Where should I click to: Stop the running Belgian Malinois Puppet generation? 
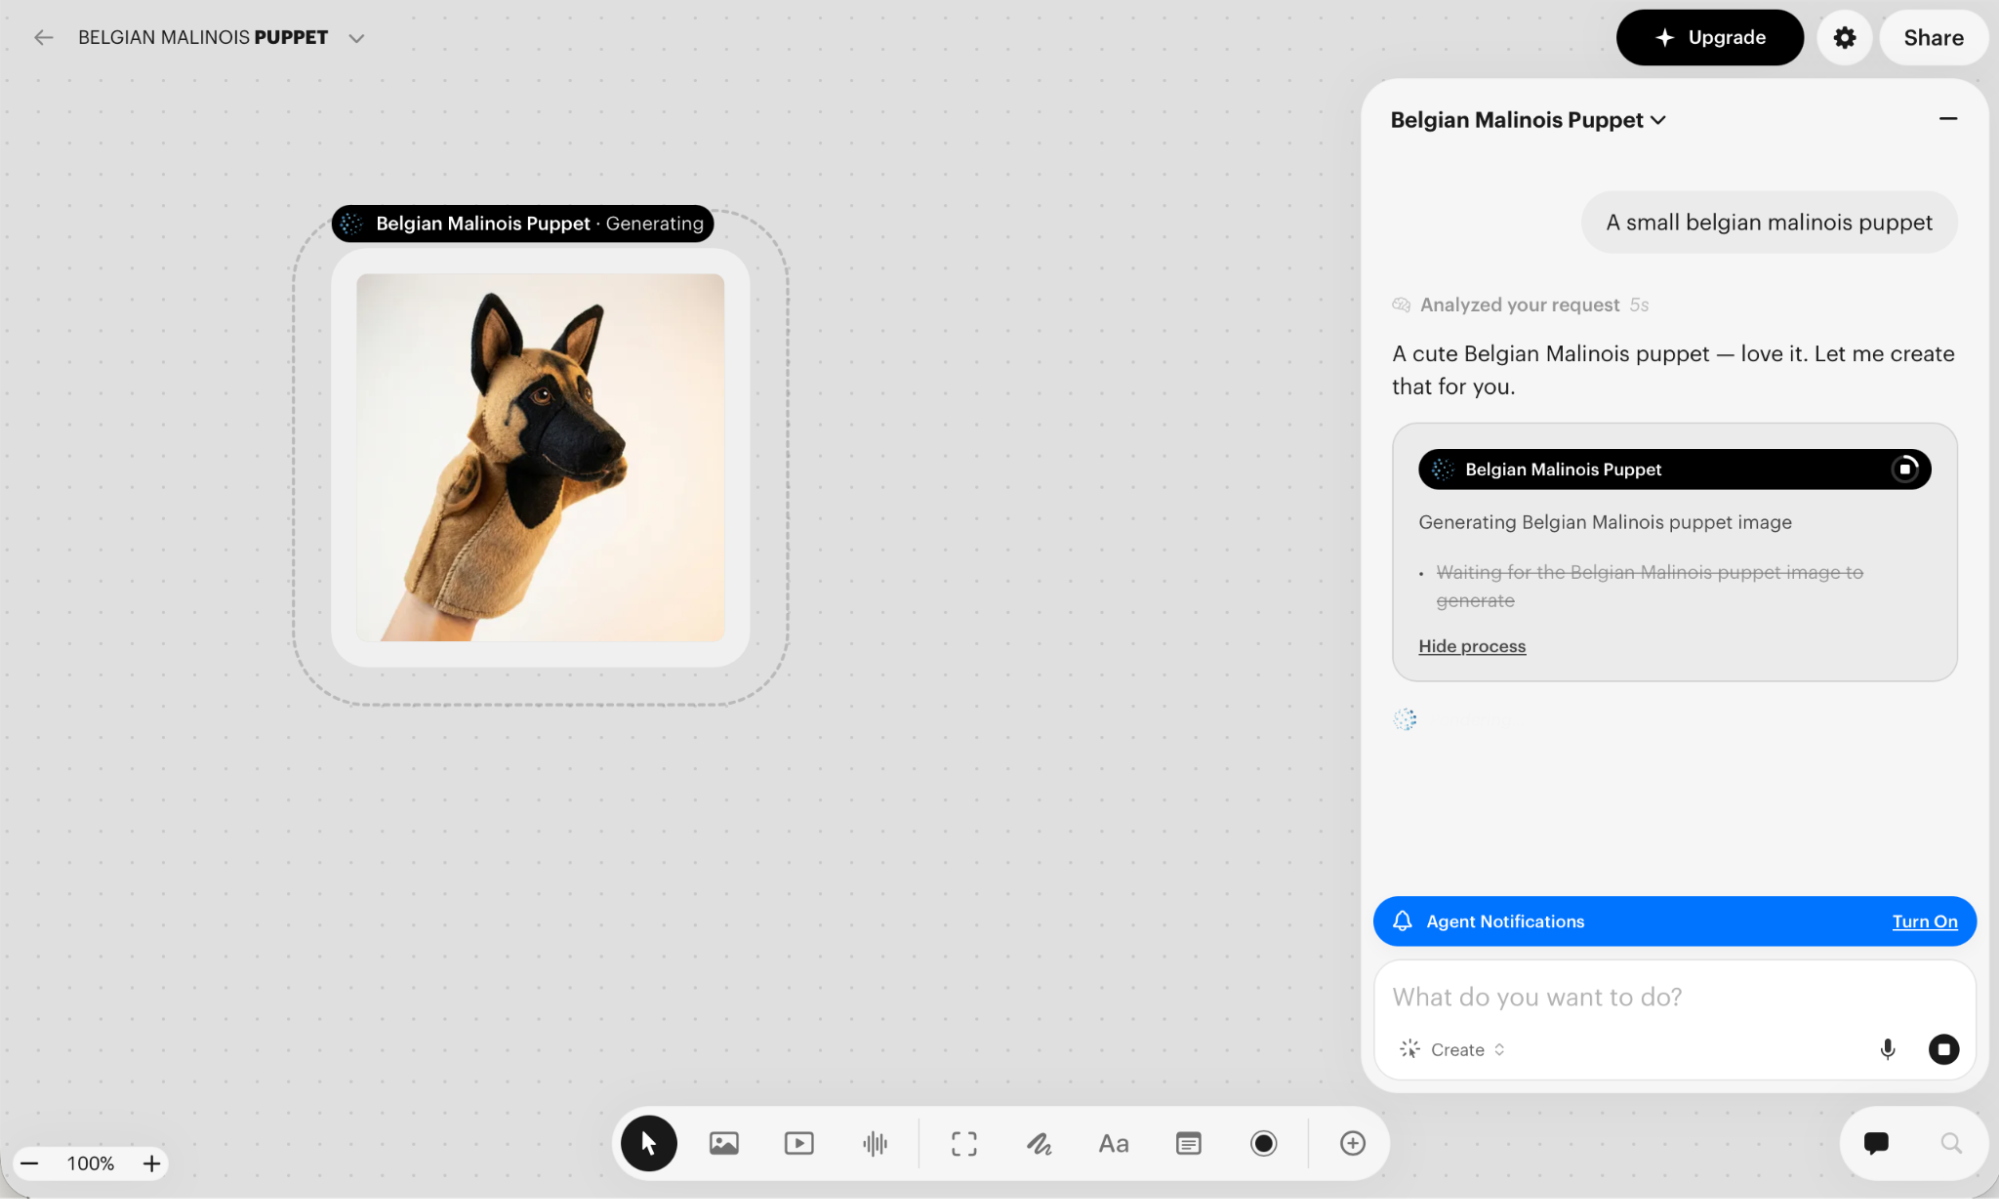(1906, 468)
